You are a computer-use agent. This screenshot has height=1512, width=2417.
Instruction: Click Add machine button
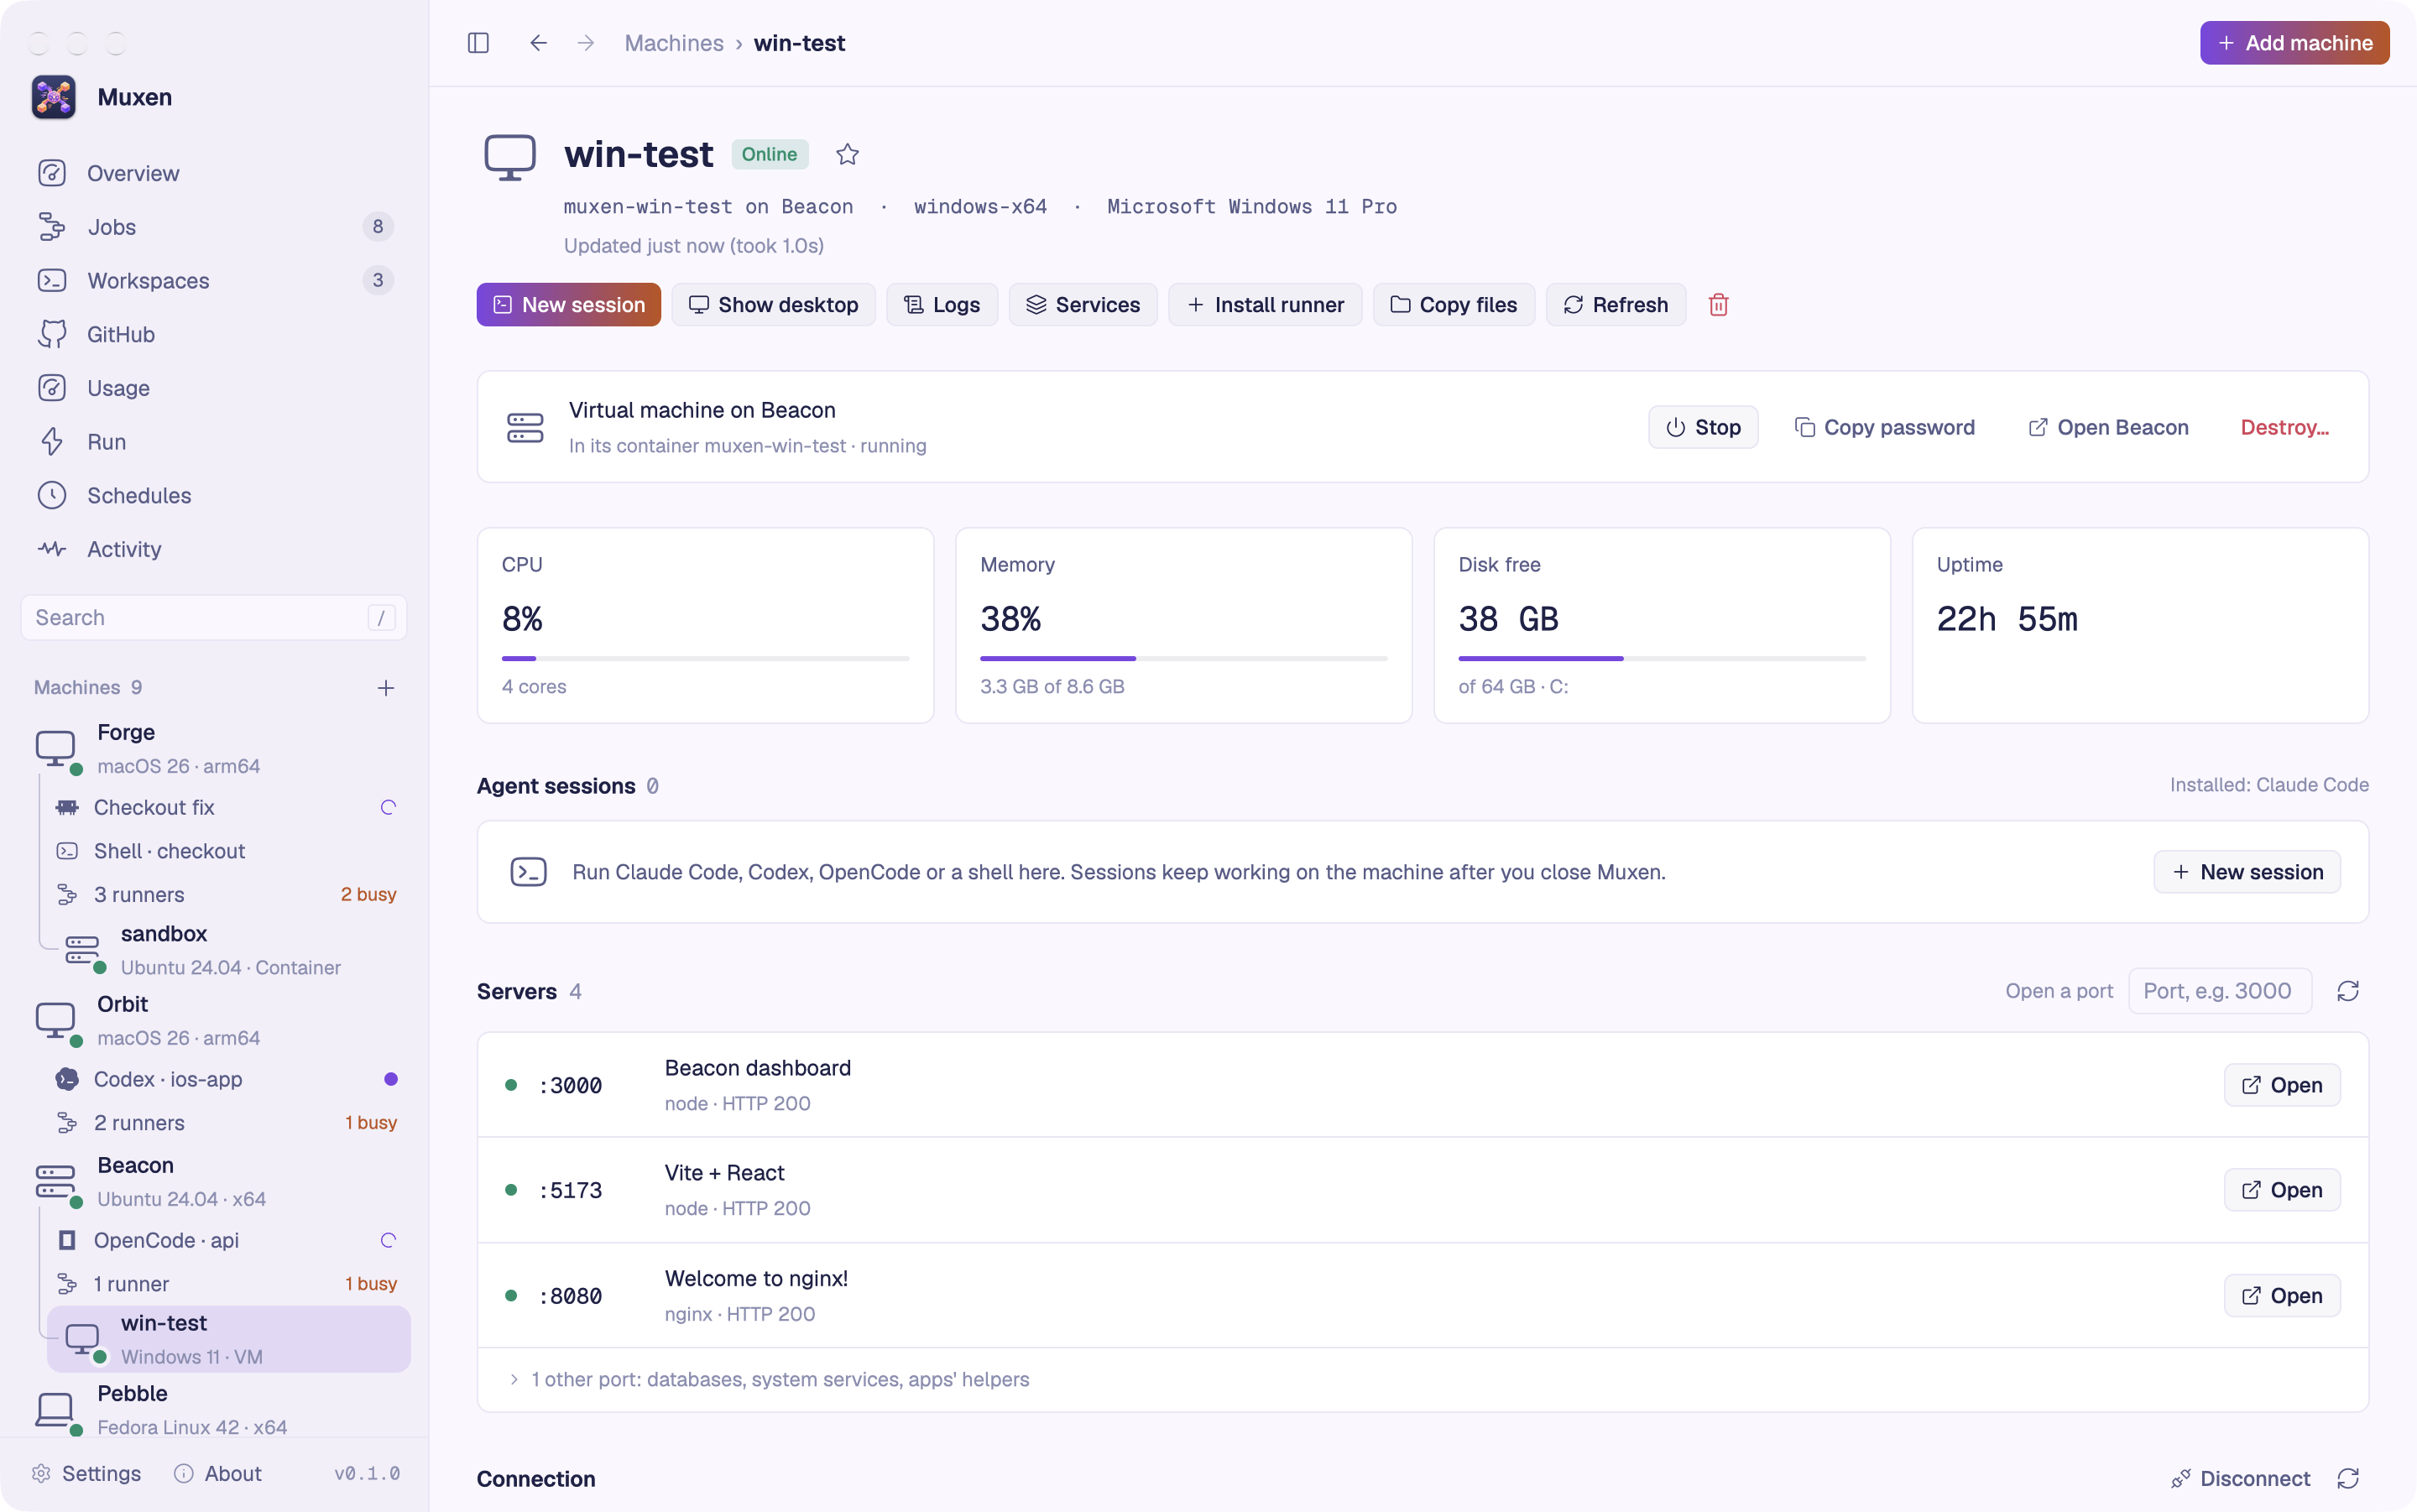click(x=2294, y=43)
